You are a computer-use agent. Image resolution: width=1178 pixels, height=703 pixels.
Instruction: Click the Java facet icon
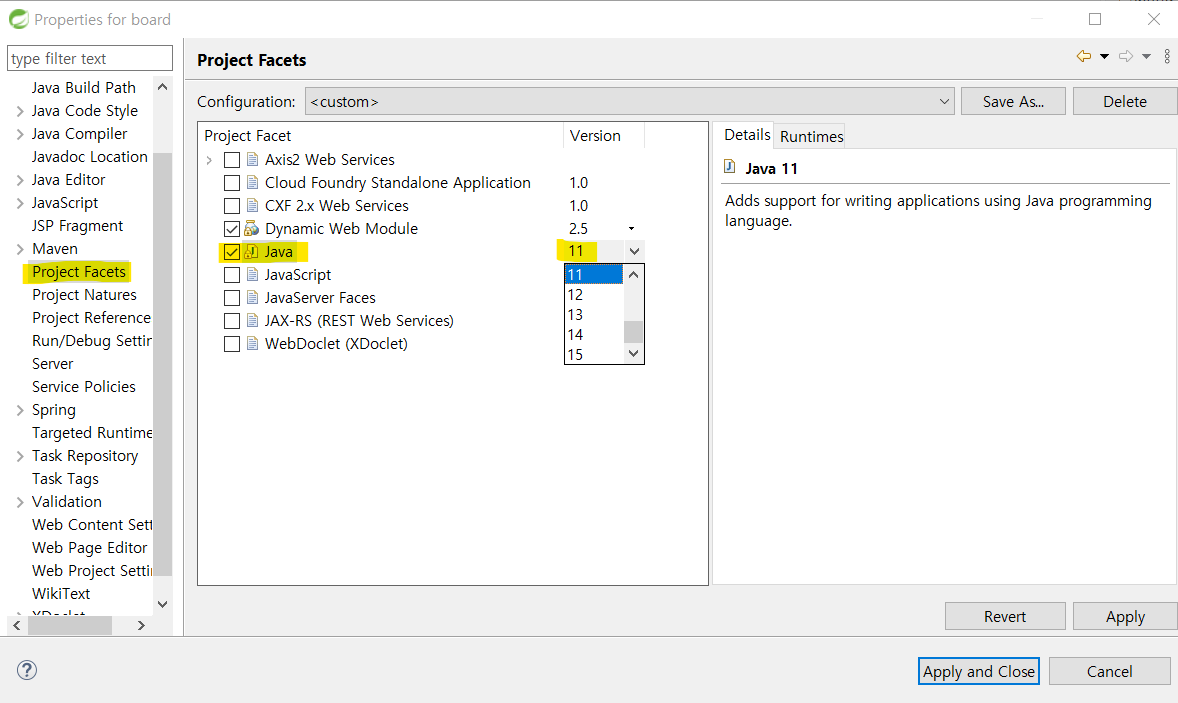(252, 252)
